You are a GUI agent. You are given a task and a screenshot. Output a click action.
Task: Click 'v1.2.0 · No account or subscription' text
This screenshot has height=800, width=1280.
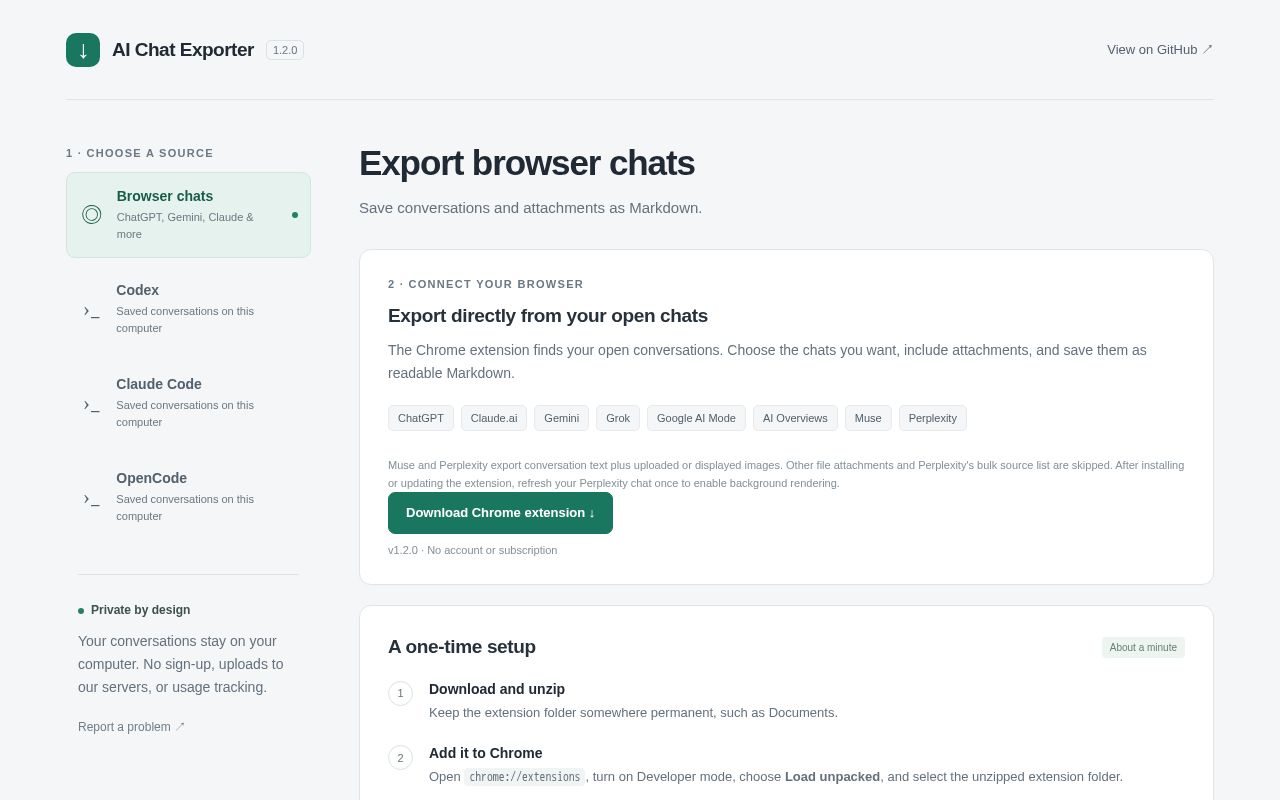point(473,550)
